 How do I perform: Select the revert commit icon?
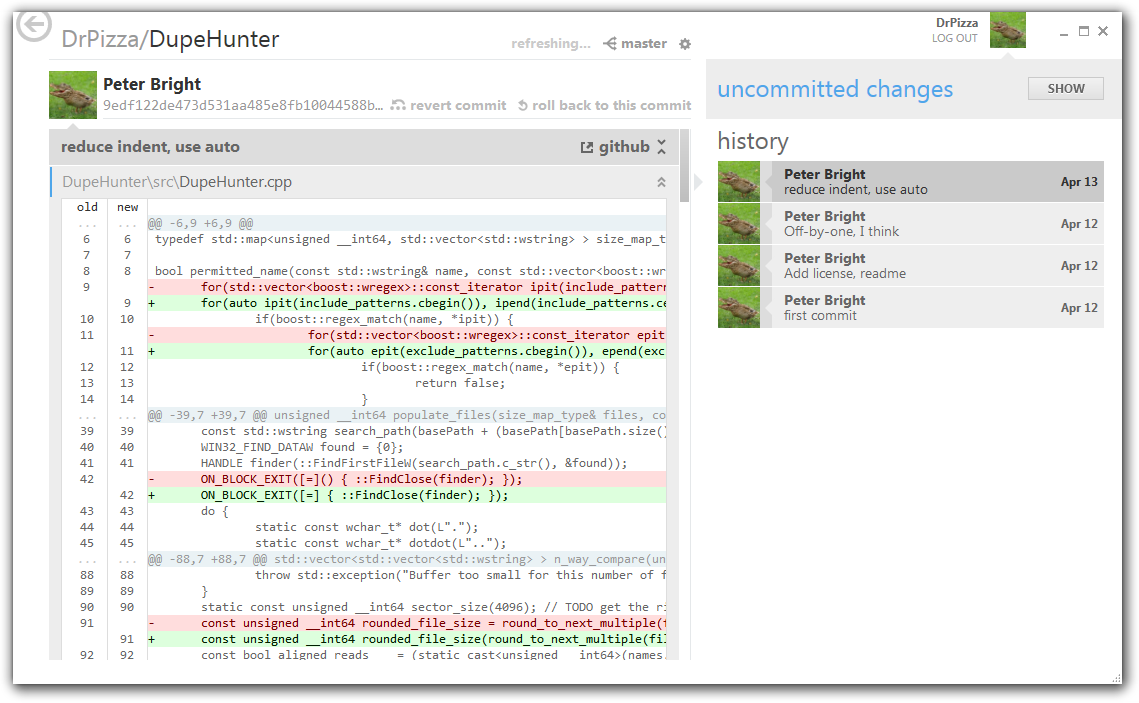pos(398,105)
